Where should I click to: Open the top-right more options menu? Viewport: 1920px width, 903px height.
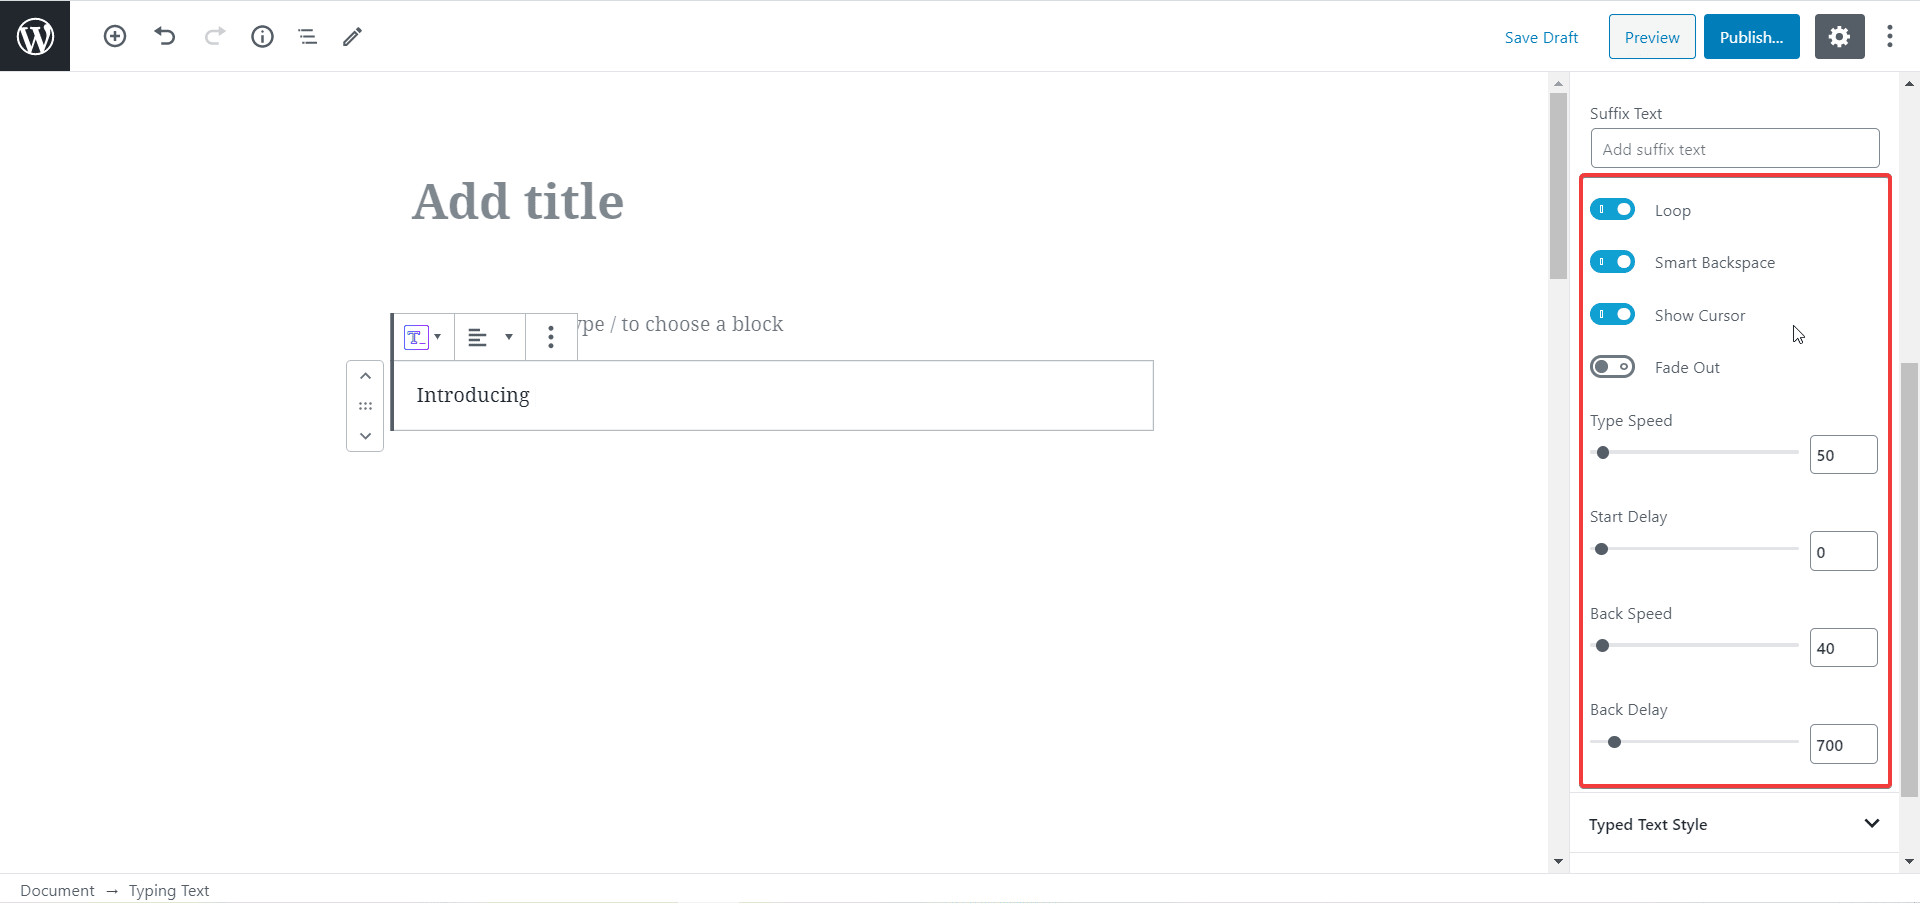(1889, 37)
